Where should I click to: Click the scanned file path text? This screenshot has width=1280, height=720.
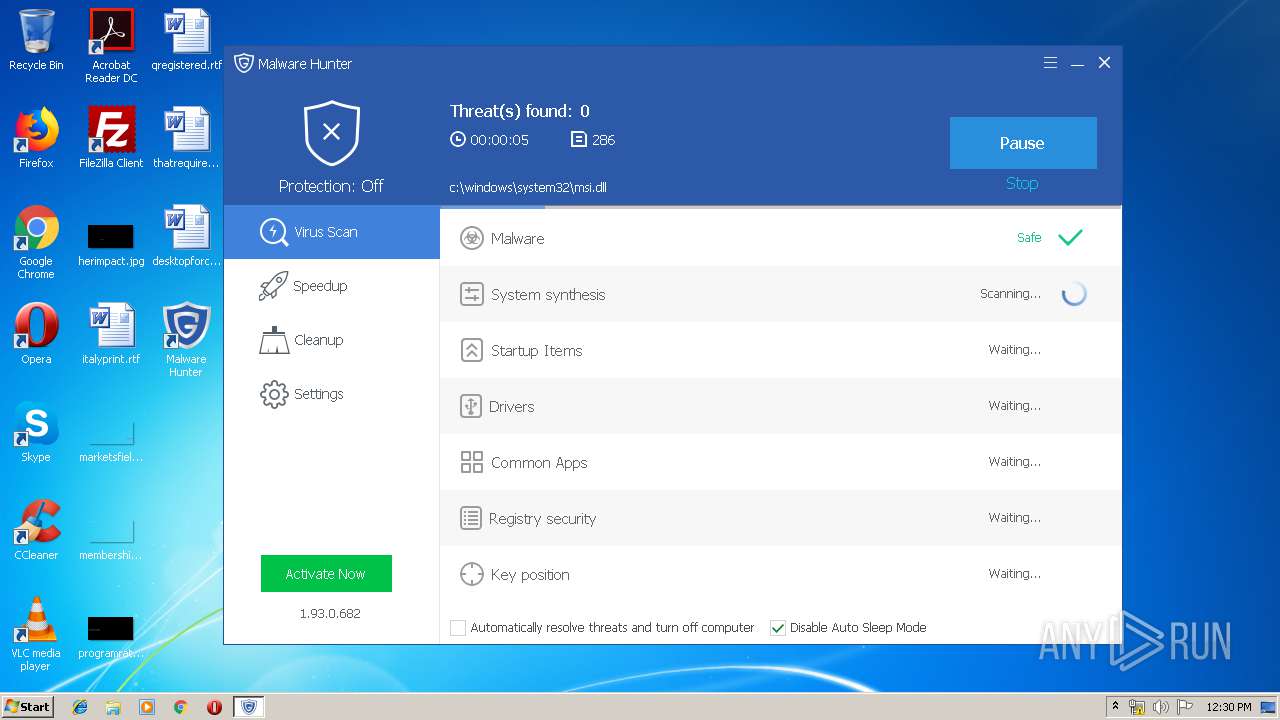(x=528, y=187)
